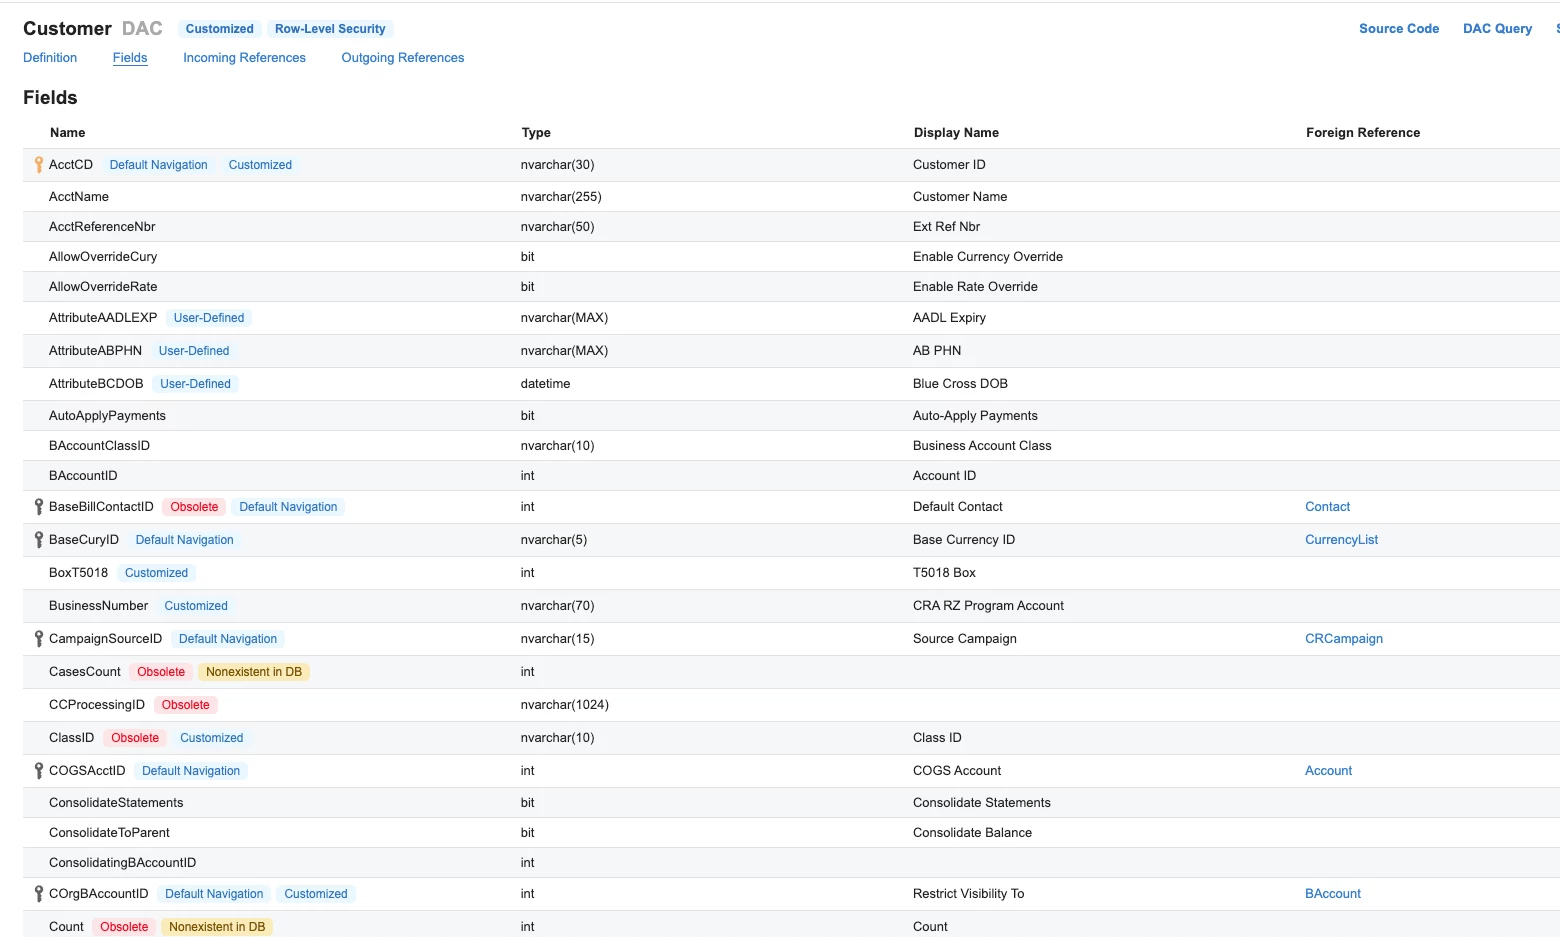Open the Source Code link
The image size is (1560, 937).
(x=1399, y=29)
